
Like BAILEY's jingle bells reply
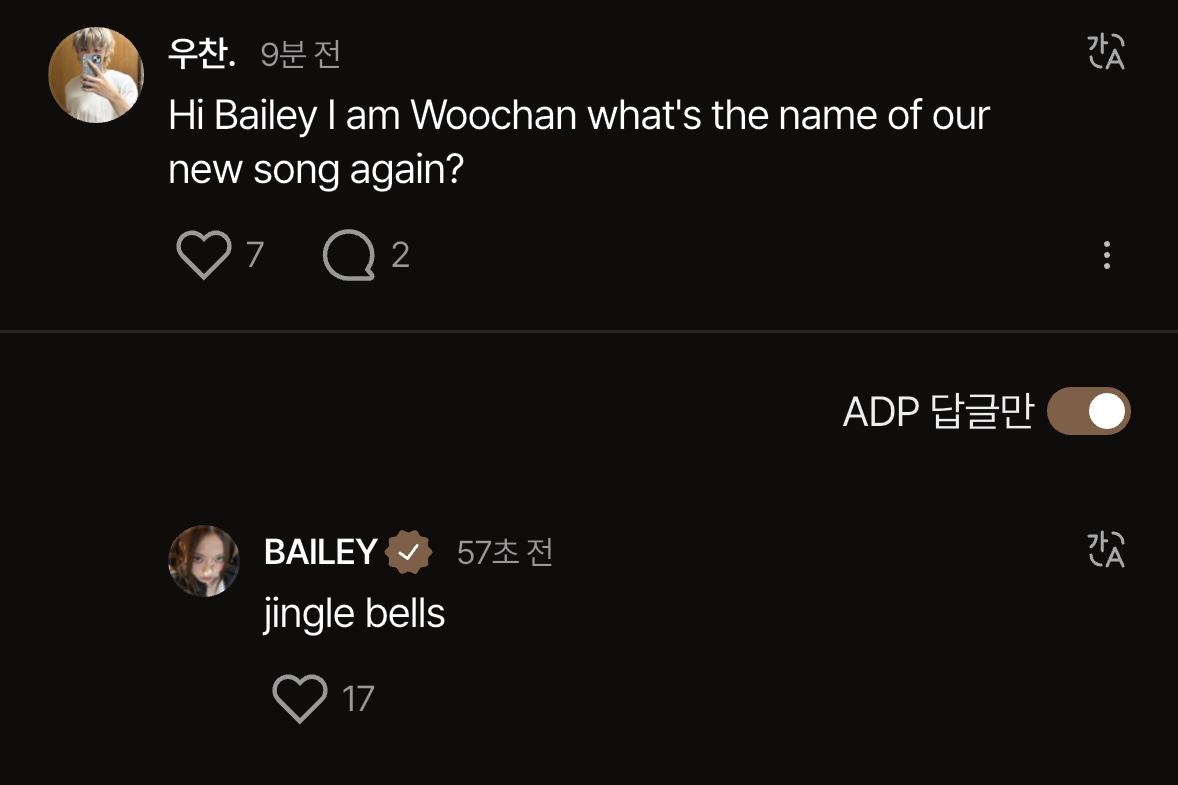pyautogui.click(x=300, y=698)
